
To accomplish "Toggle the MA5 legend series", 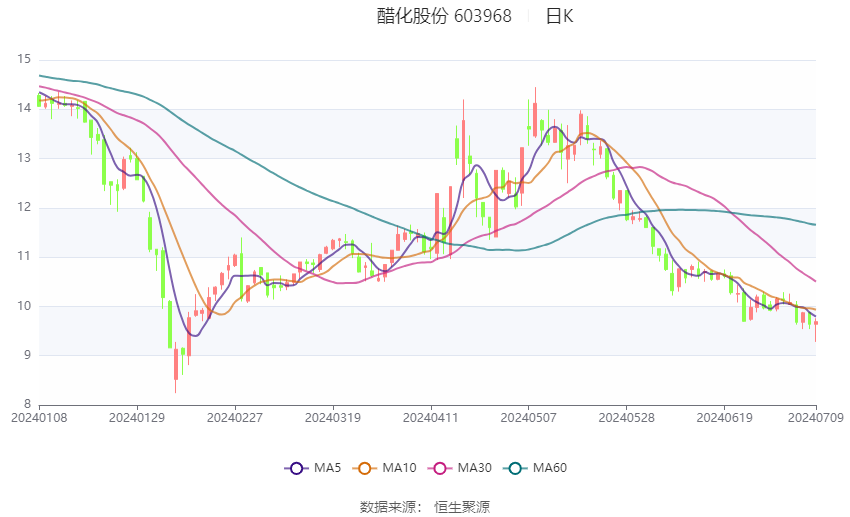I will click(313, 468).
